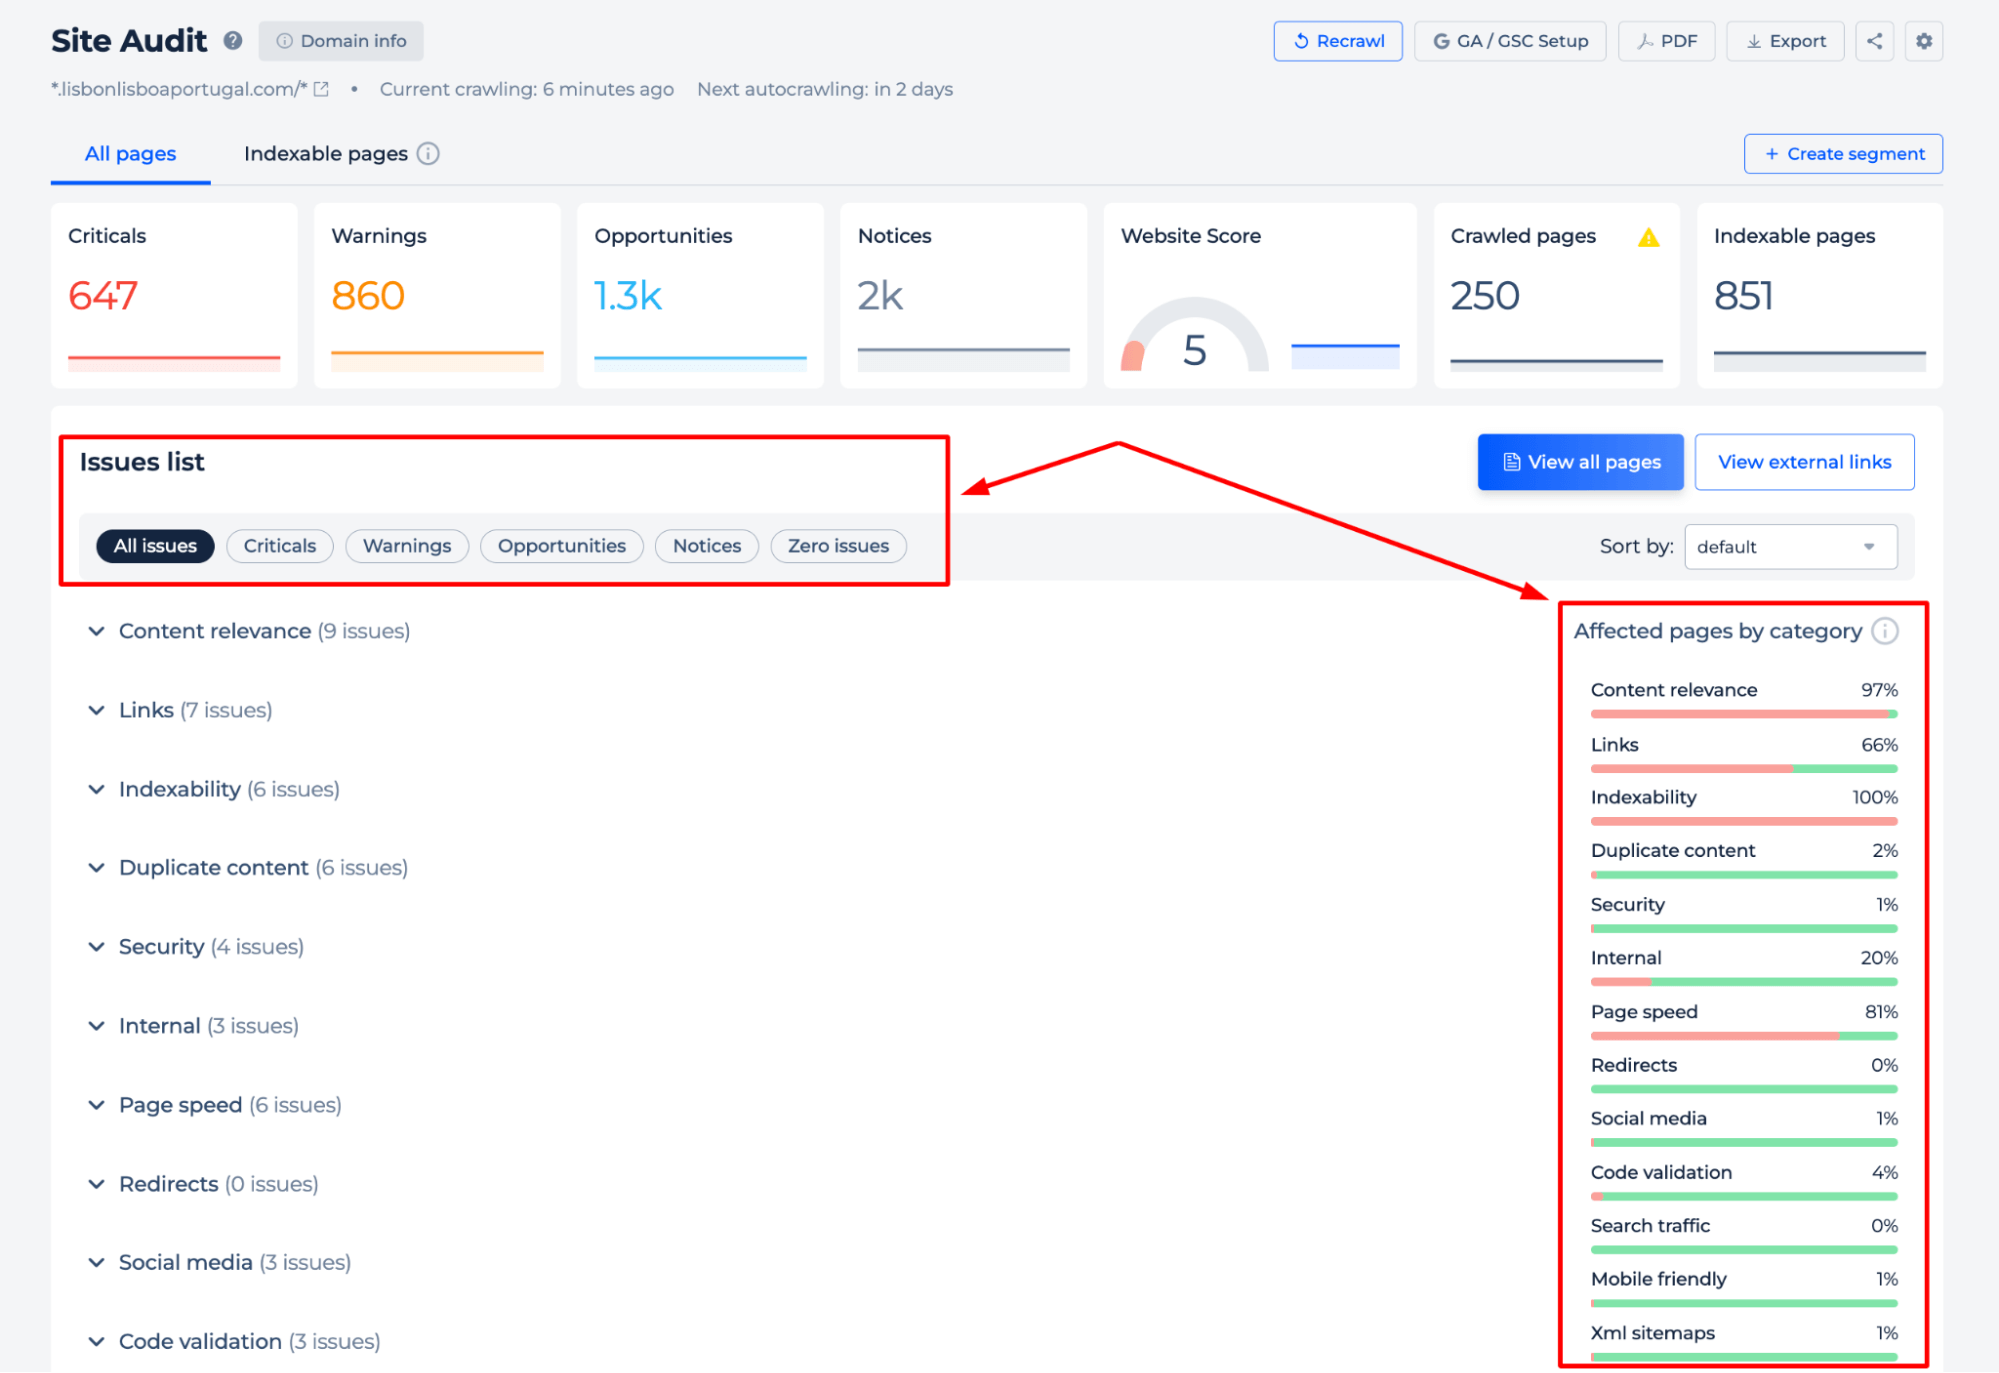Click the Export button
Viewport: 1999px width, 1373px height.
click(x=1786, y=41)
